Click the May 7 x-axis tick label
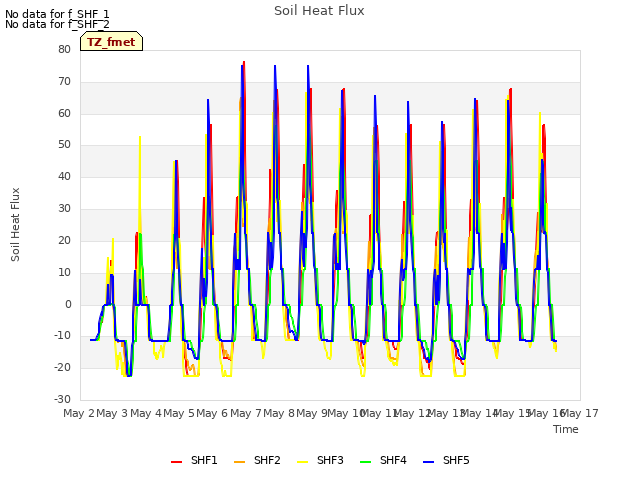 point(246,413)
